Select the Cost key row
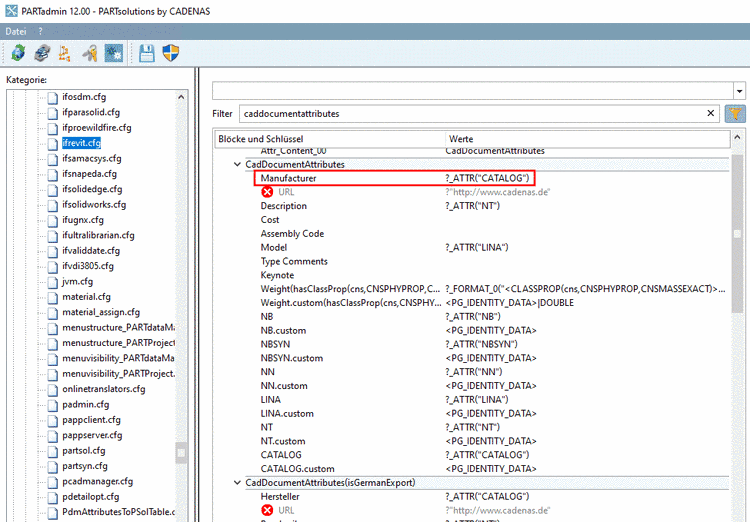Viewport: 750px width, 522px height. point(270,220)
